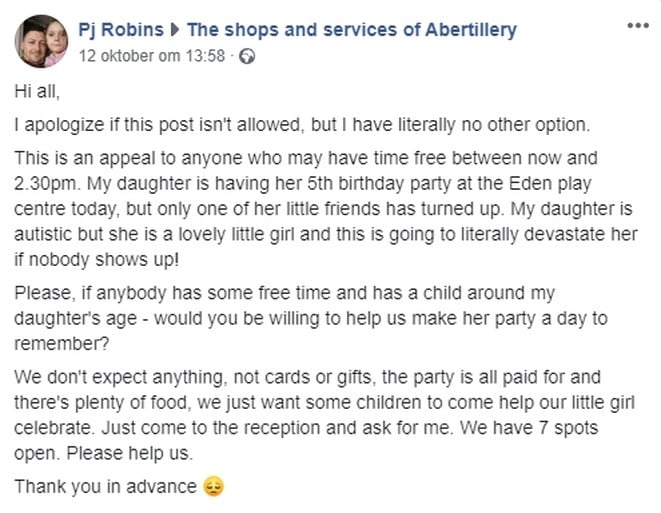Visit The shops and services of Abertillery group

tap(352, 30)
